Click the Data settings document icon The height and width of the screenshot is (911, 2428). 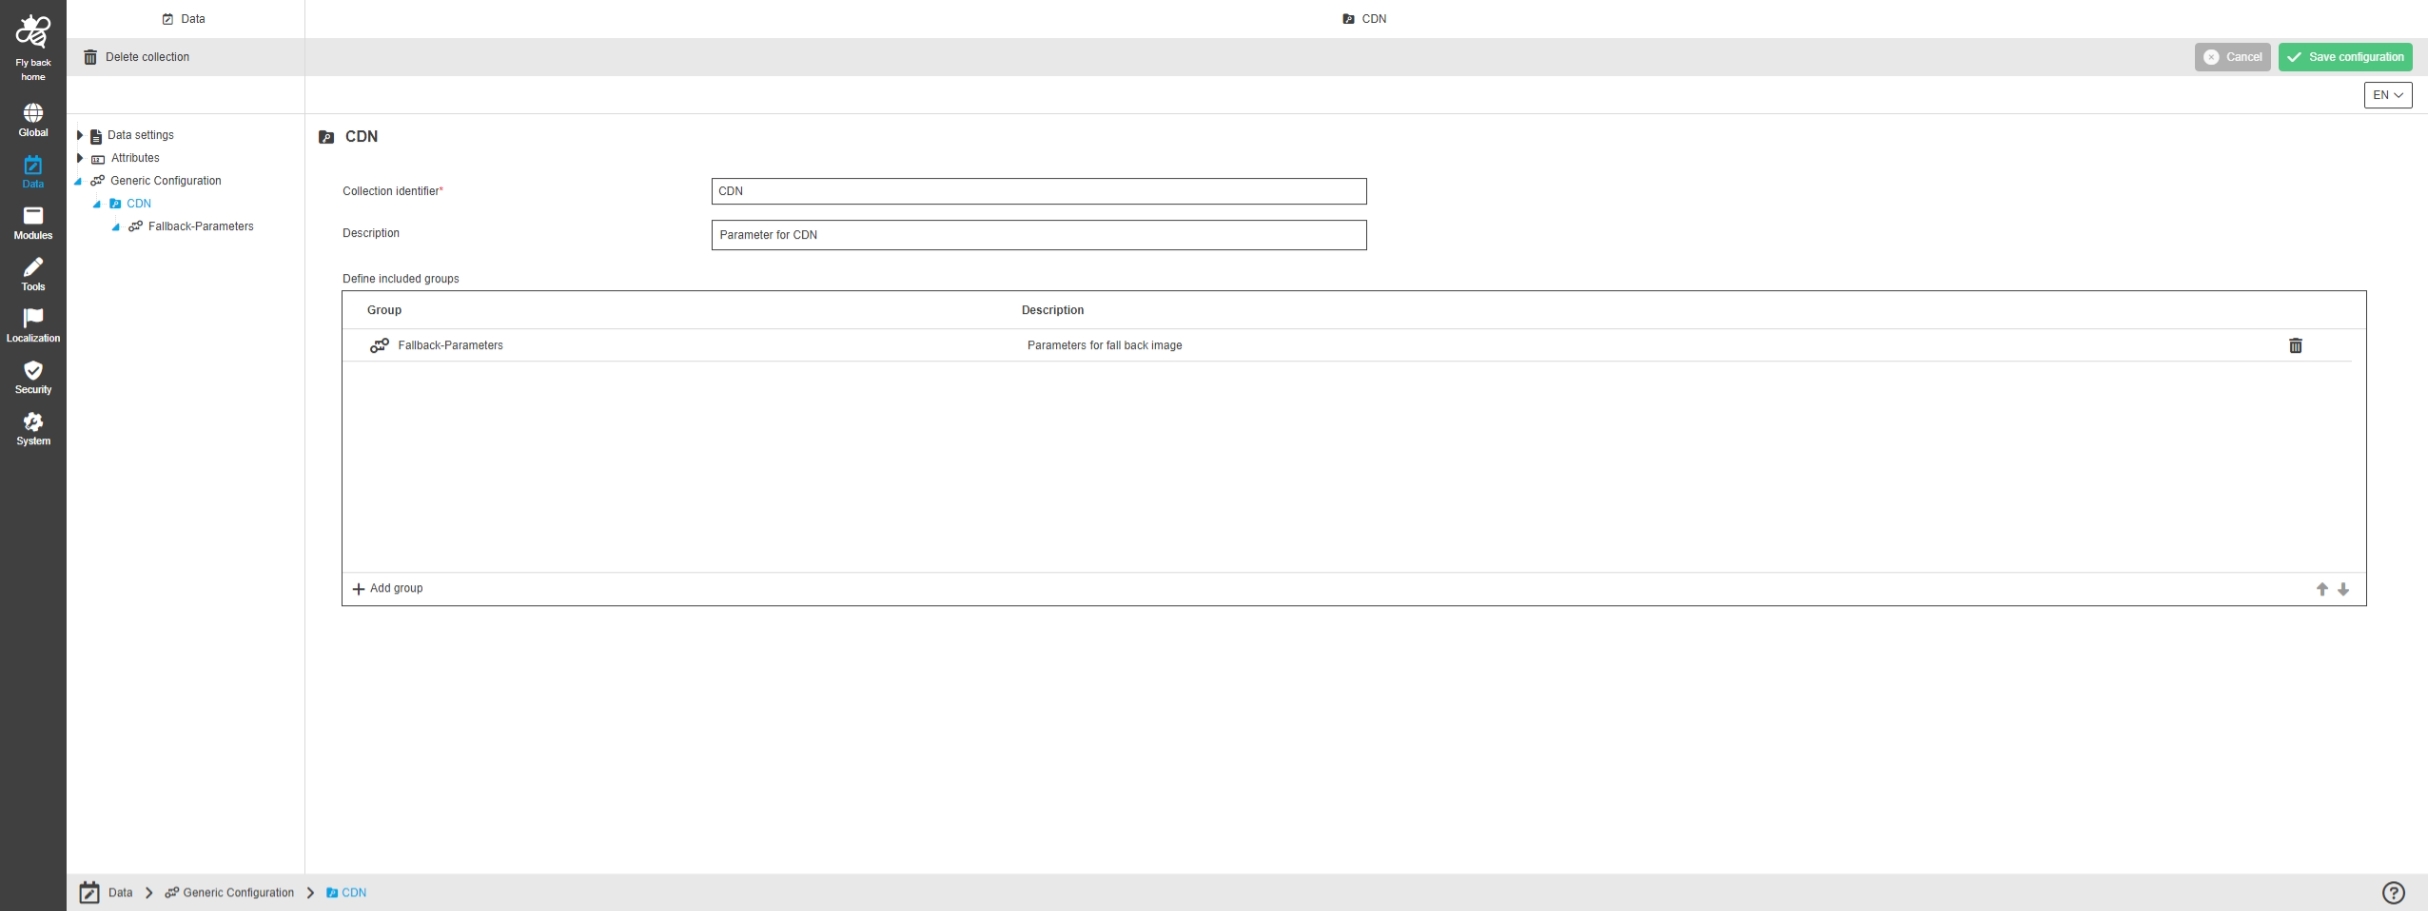(x=96, y=136)
